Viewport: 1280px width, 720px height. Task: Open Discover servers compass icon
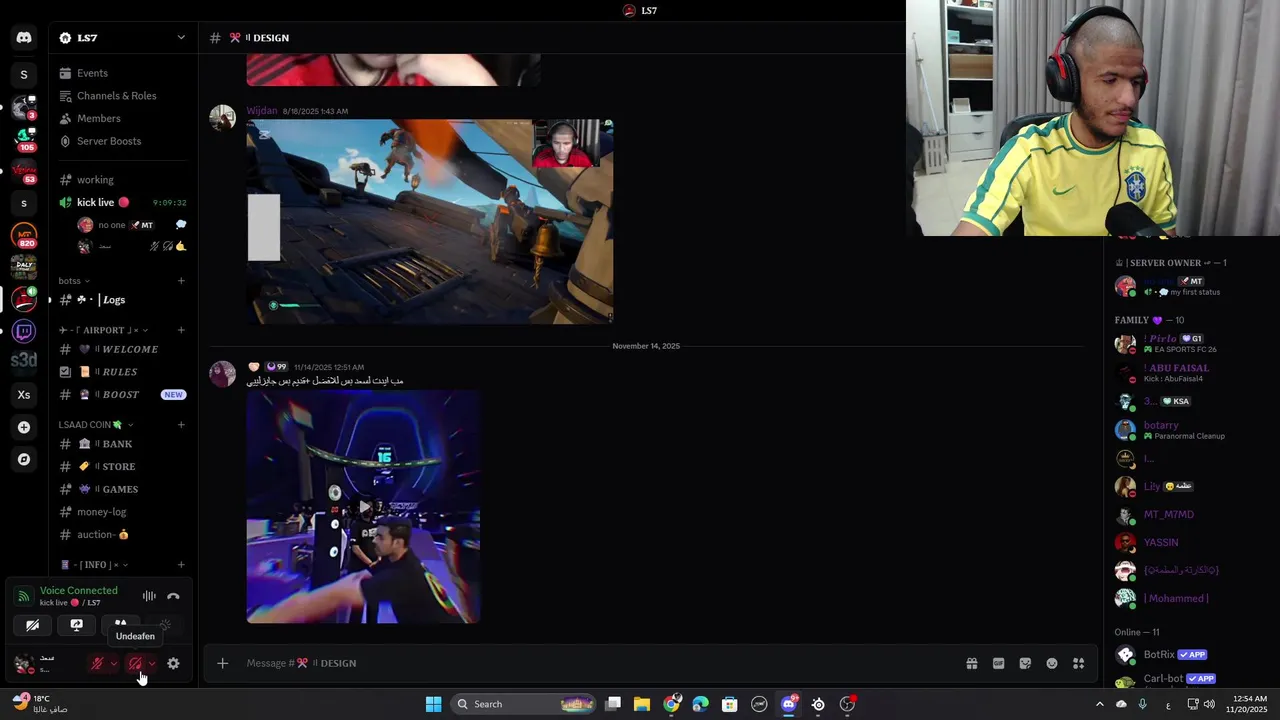[24, 459]
